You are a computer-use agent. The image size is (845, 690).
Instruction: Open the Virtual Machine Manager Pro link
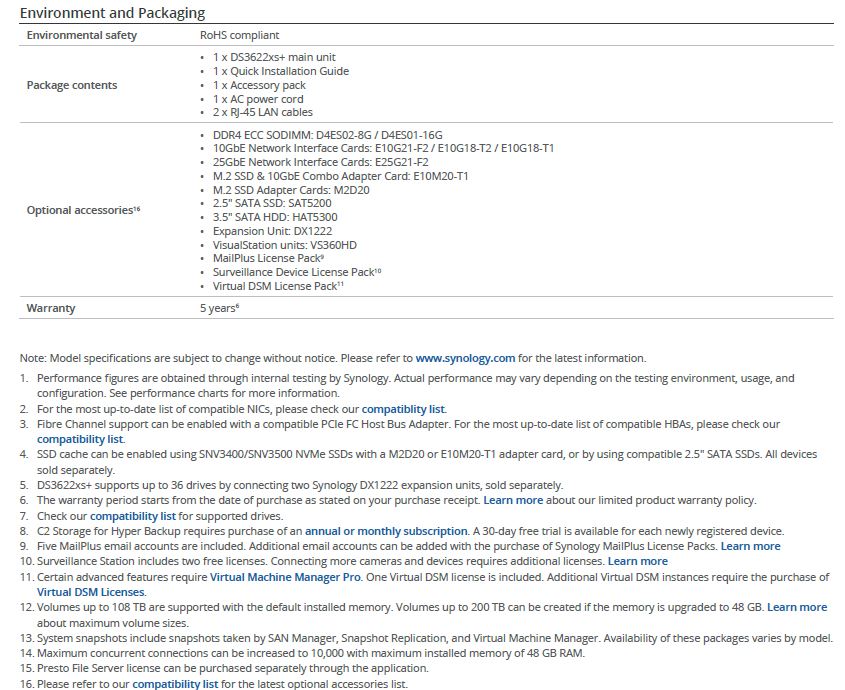(x=285, y=577)
